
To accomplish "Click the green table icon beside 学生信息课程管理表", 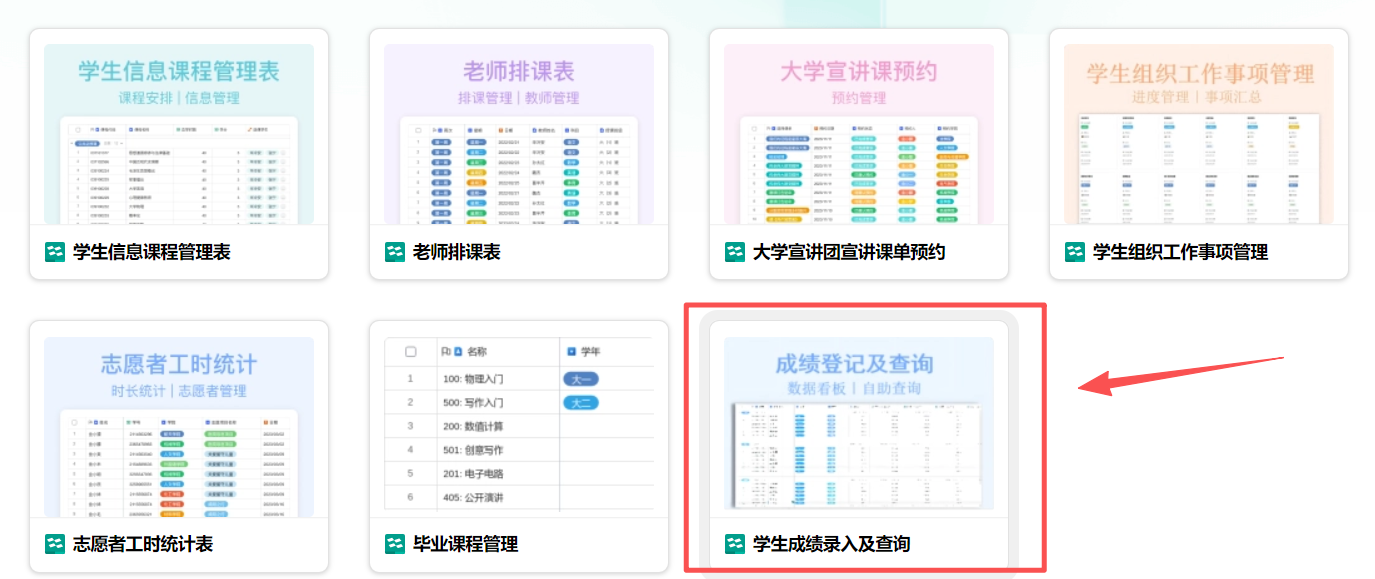I will 55,252.
